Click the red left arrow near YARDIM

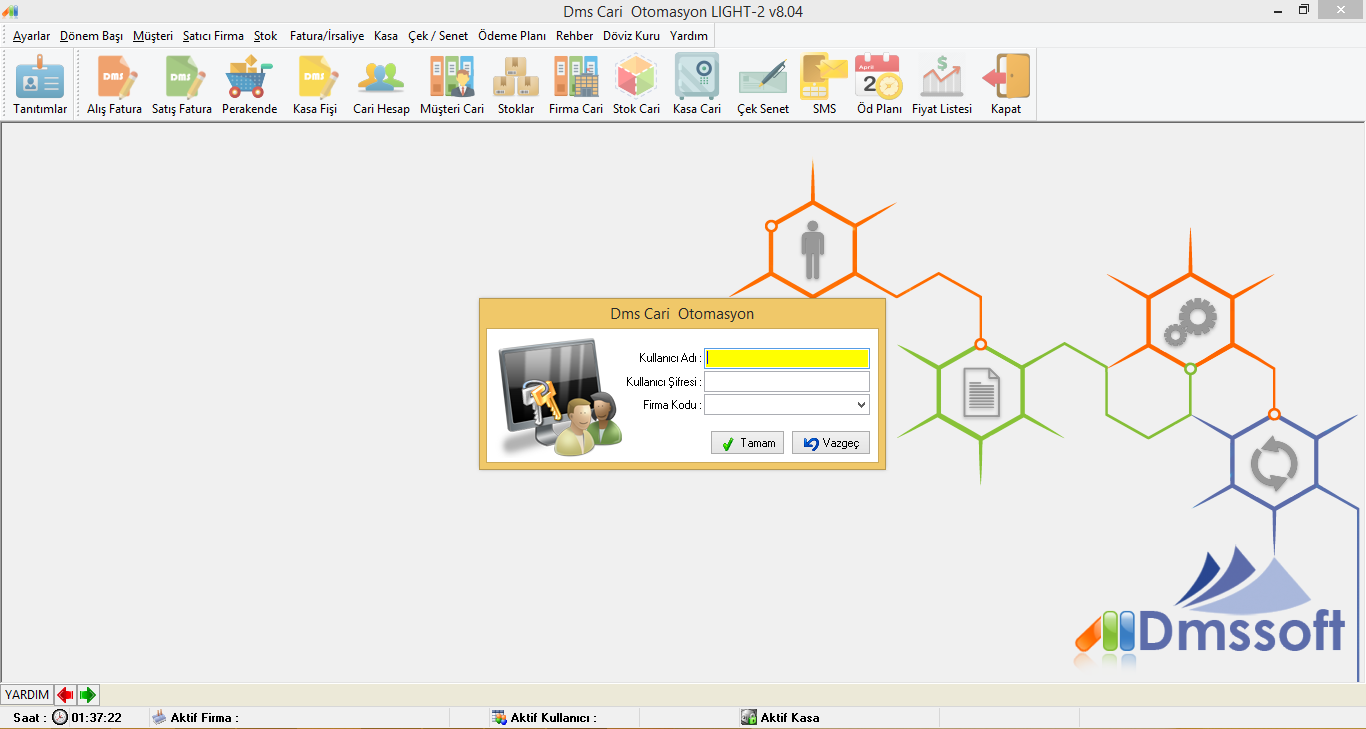pyautogui.click(x=65, y=695)
